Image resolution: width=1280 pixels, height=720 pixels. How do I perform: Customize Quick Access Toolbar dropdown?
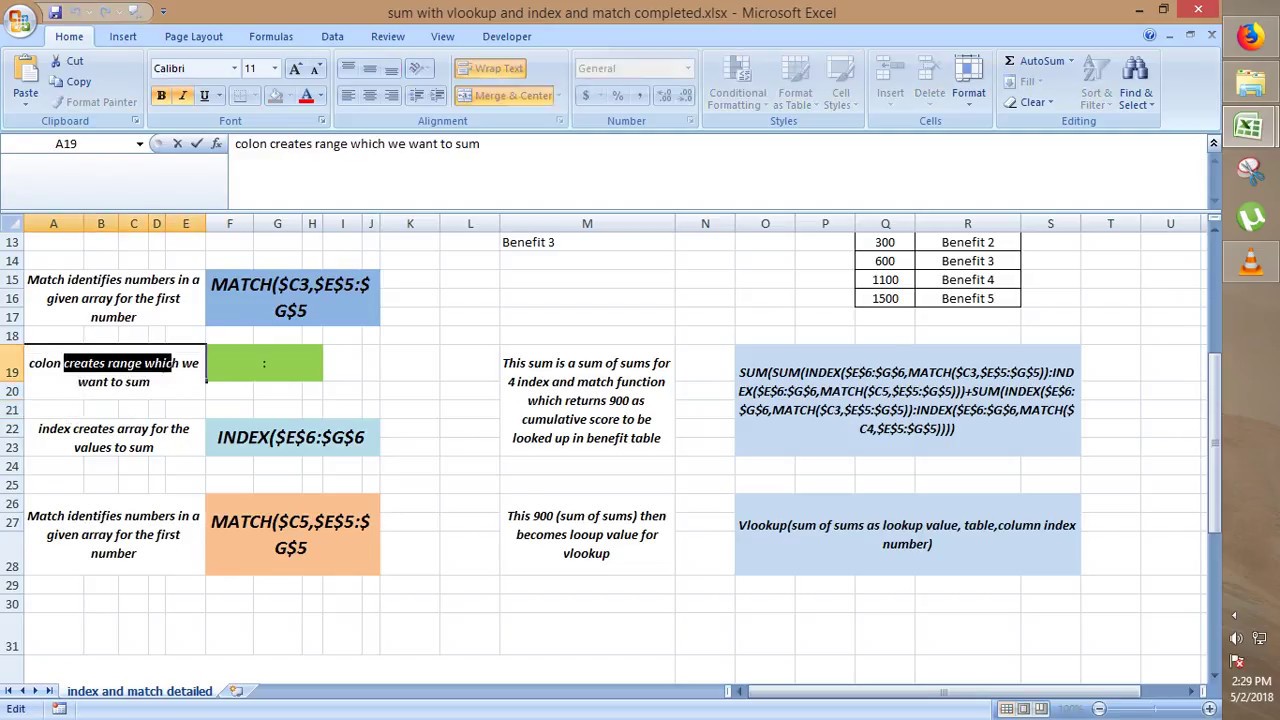(164, 12)
